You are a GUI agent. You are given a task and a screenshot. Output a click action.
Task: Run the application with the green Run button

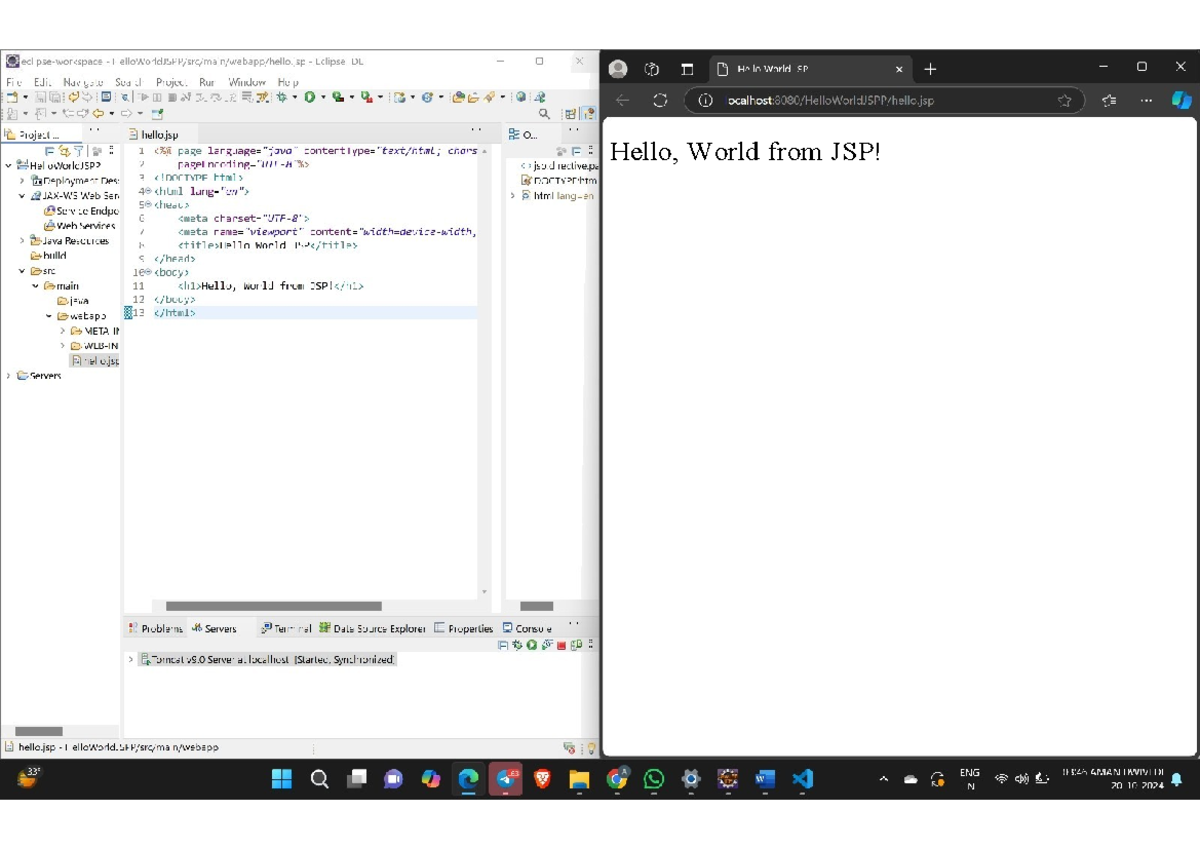(310, 97)
